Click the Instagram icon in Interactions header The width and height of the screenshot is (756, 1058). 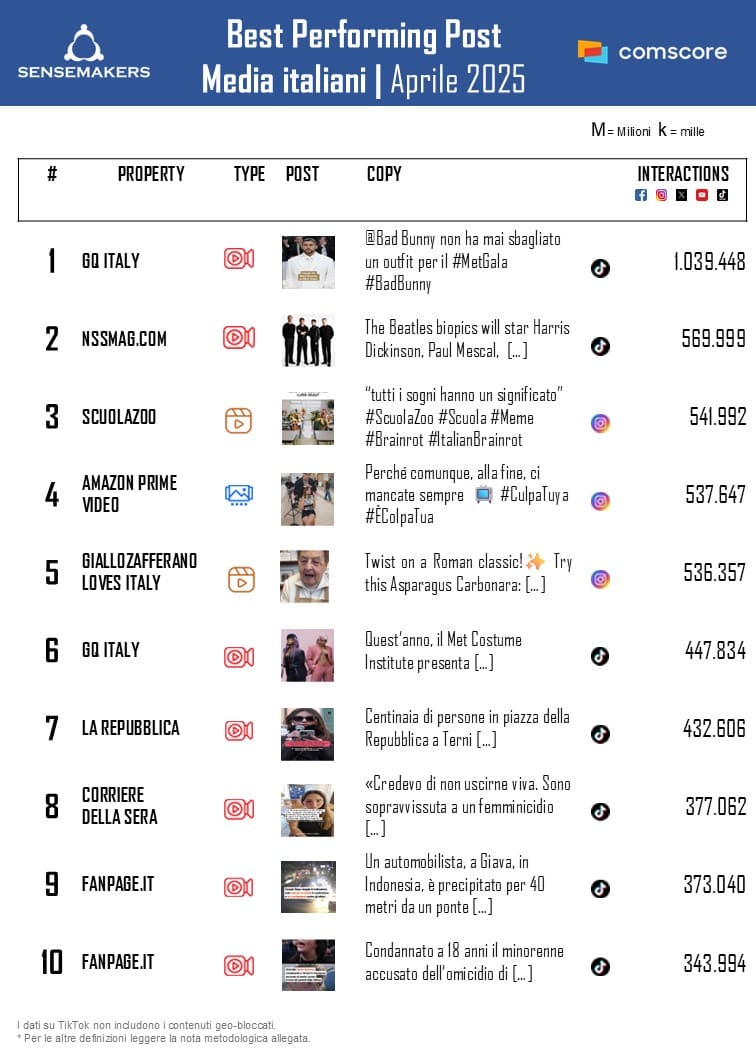point(661,195)
